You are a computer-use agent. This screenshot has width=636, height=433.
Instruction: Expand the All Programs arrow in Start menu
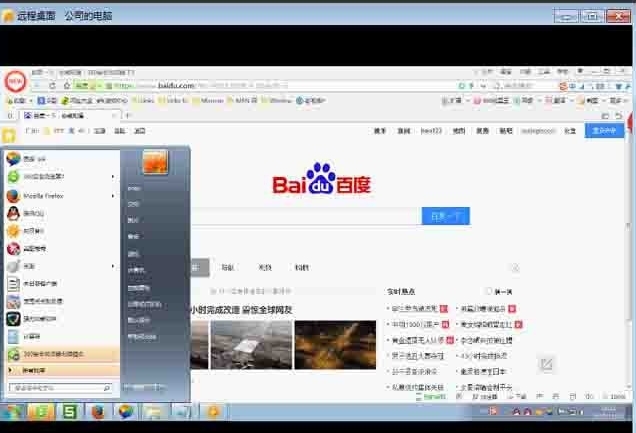11,370
